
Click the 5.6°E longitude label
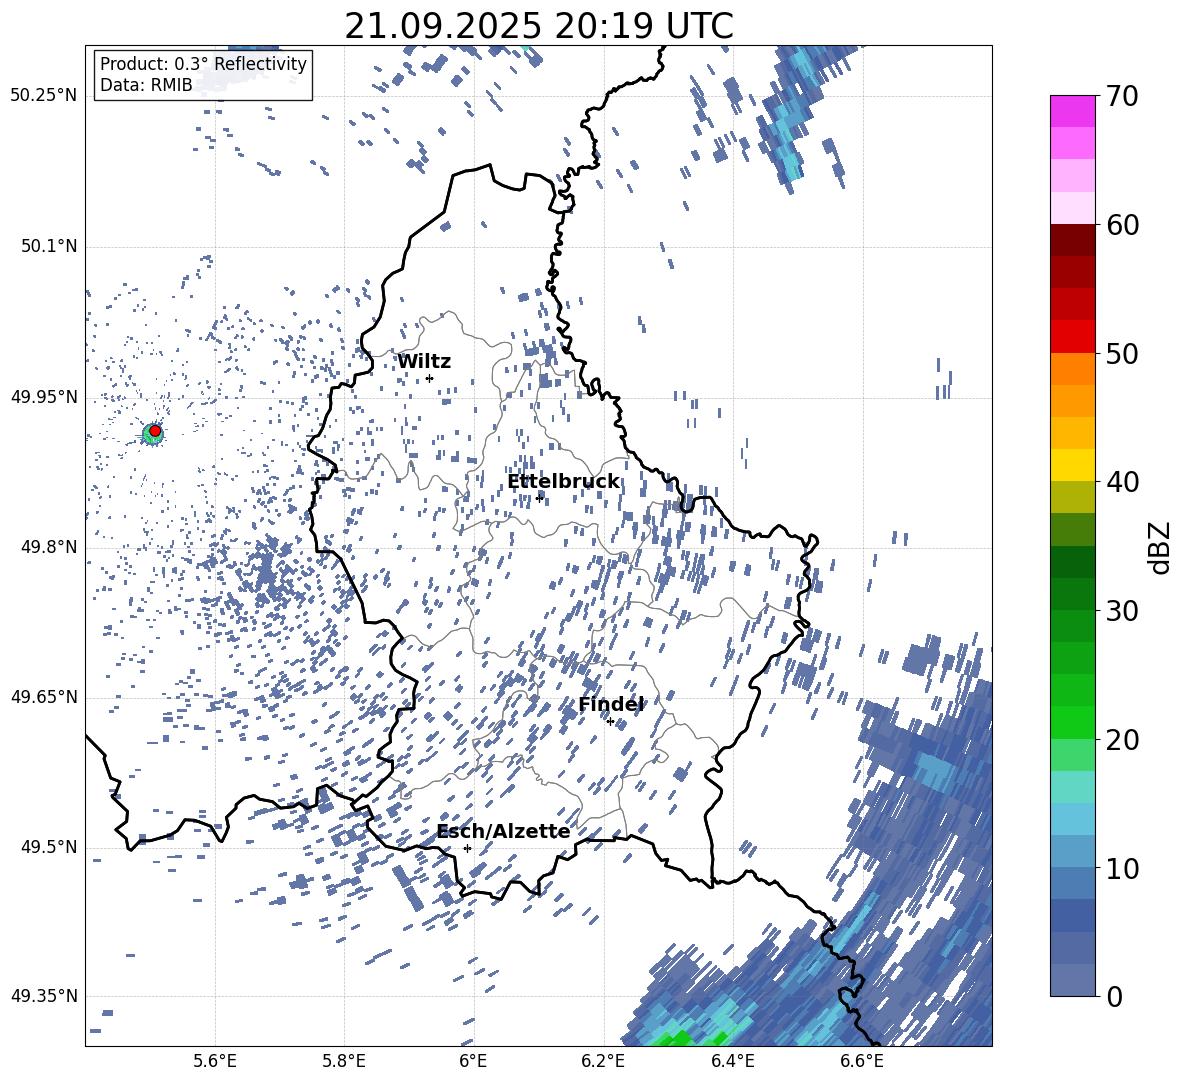point(215,1062)
